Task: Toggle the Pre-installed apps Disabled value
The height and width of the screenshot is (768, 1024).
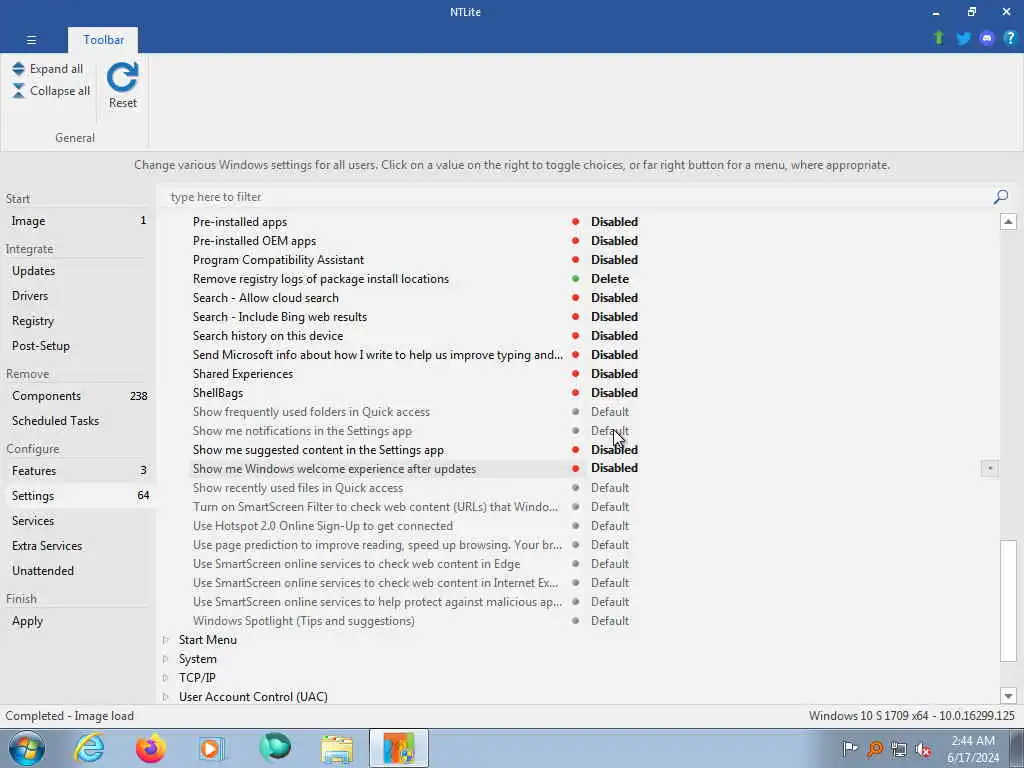Action: [614, 222]
